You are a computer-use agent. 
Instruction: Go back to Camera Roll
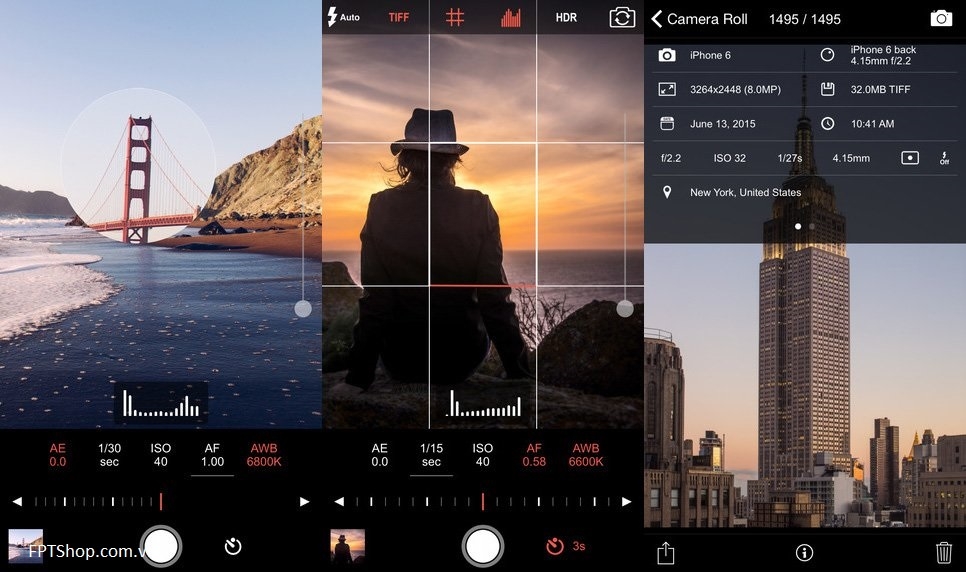[x=699, y=19]
